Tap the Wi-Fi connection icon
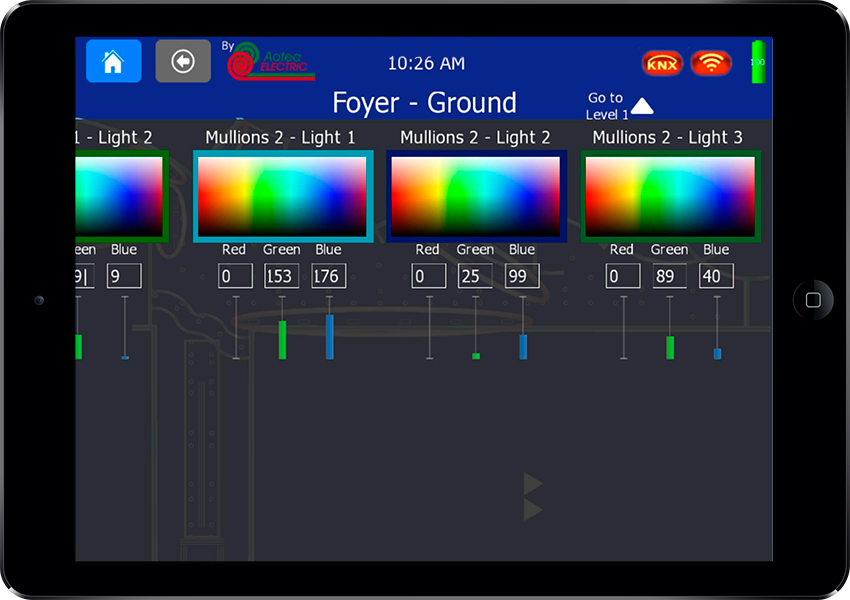 point(711,63)
